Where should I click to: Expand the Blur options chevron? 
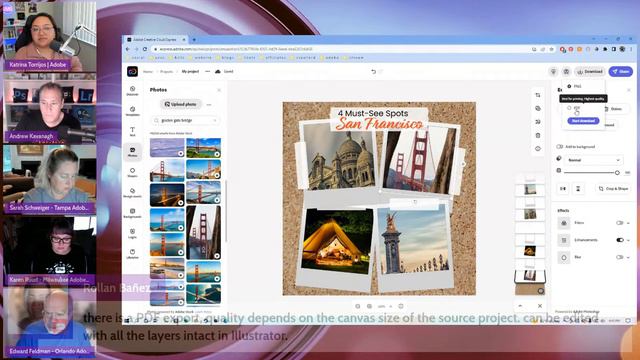coord(628,257)
